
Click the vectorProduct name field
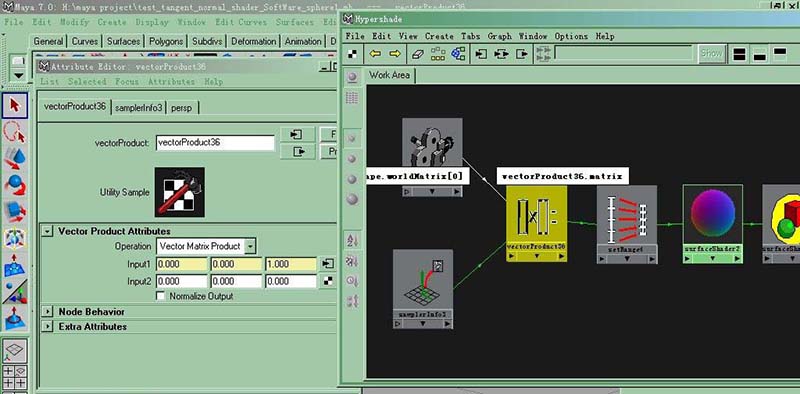(215, 143)
